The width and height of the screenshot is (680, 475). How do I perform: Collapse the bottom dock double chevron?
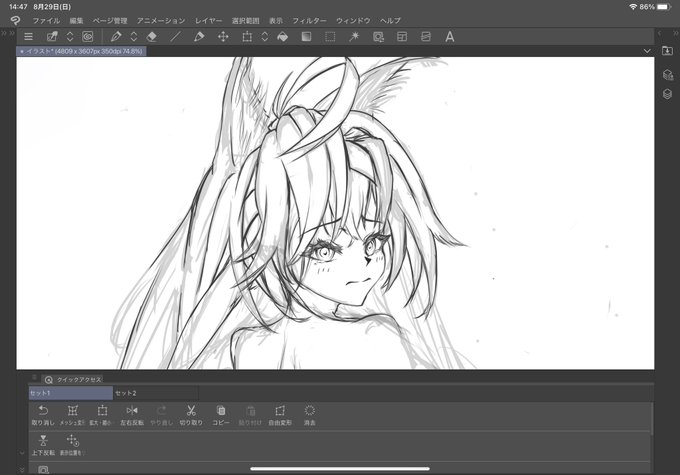coord(22,469)
